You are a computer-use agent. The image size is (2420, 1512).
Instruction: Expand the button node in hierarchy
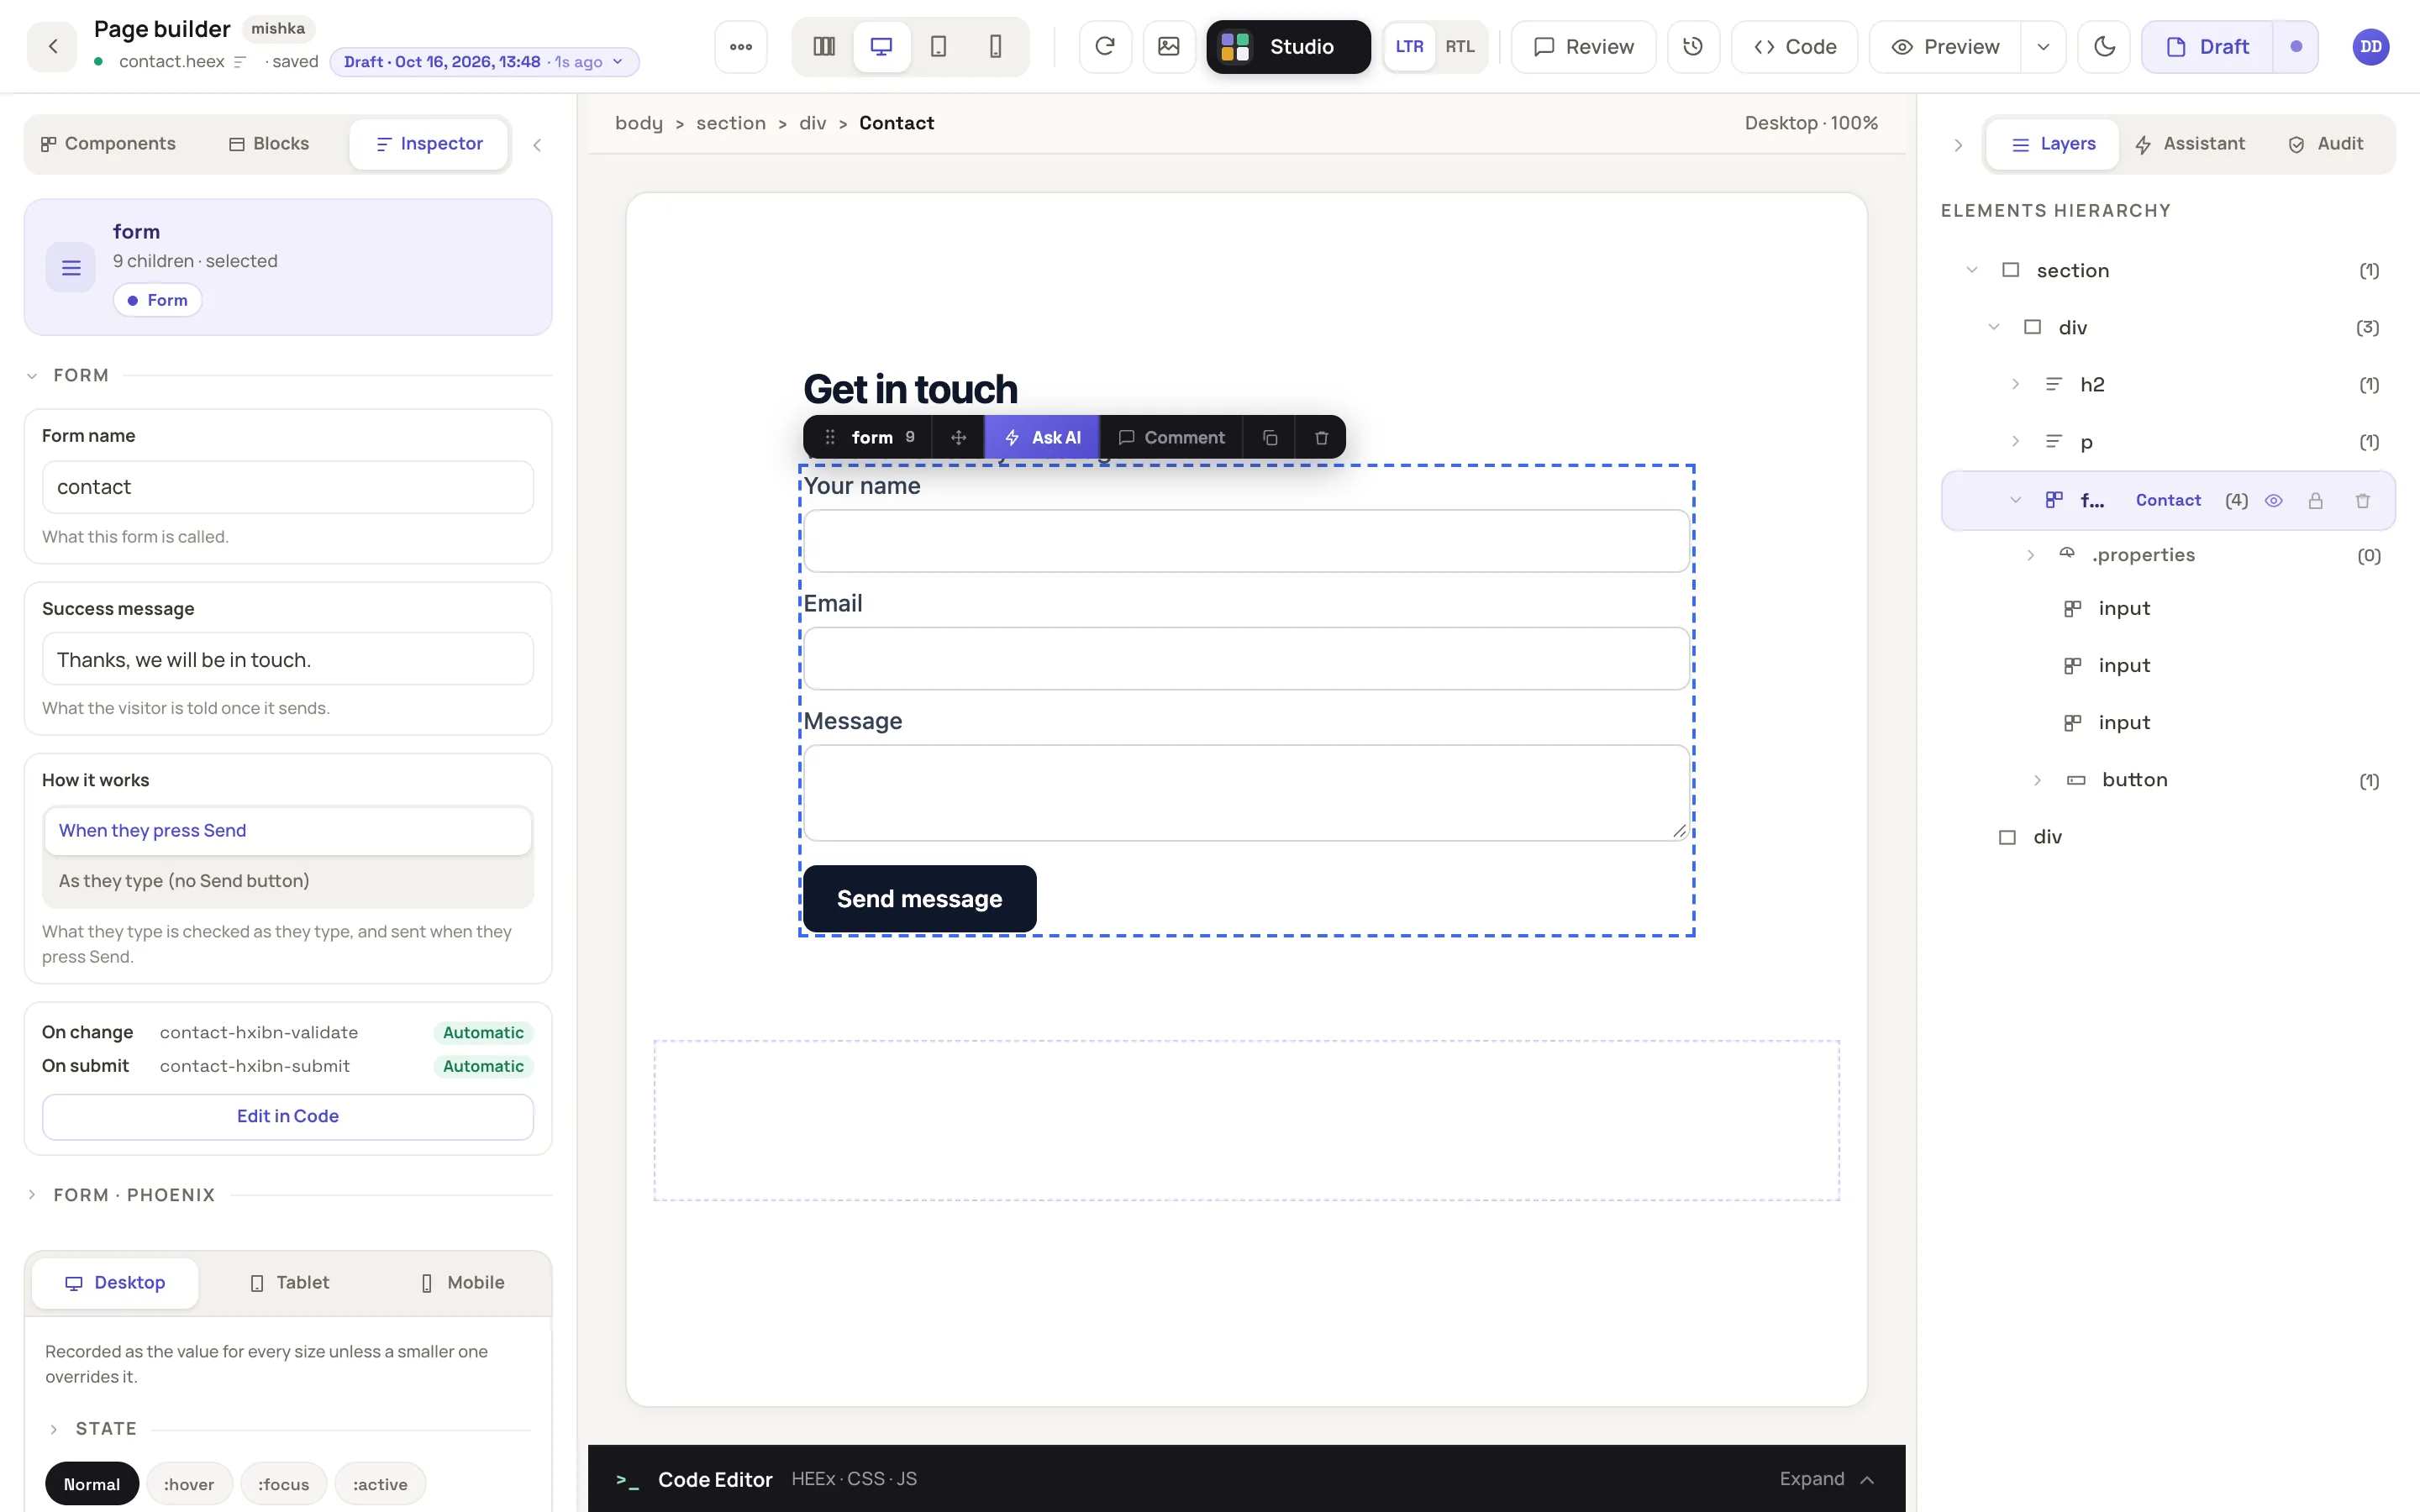click(x=2037, y=780)
